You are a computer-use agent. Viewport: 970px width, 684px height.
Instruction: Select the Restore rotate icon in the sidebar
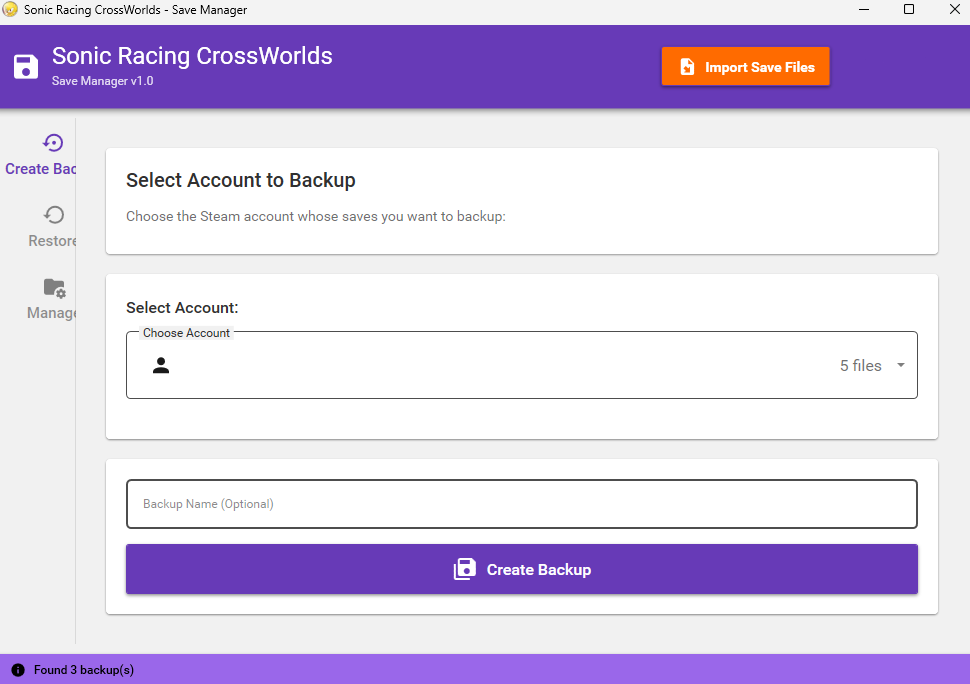point(52,214)
